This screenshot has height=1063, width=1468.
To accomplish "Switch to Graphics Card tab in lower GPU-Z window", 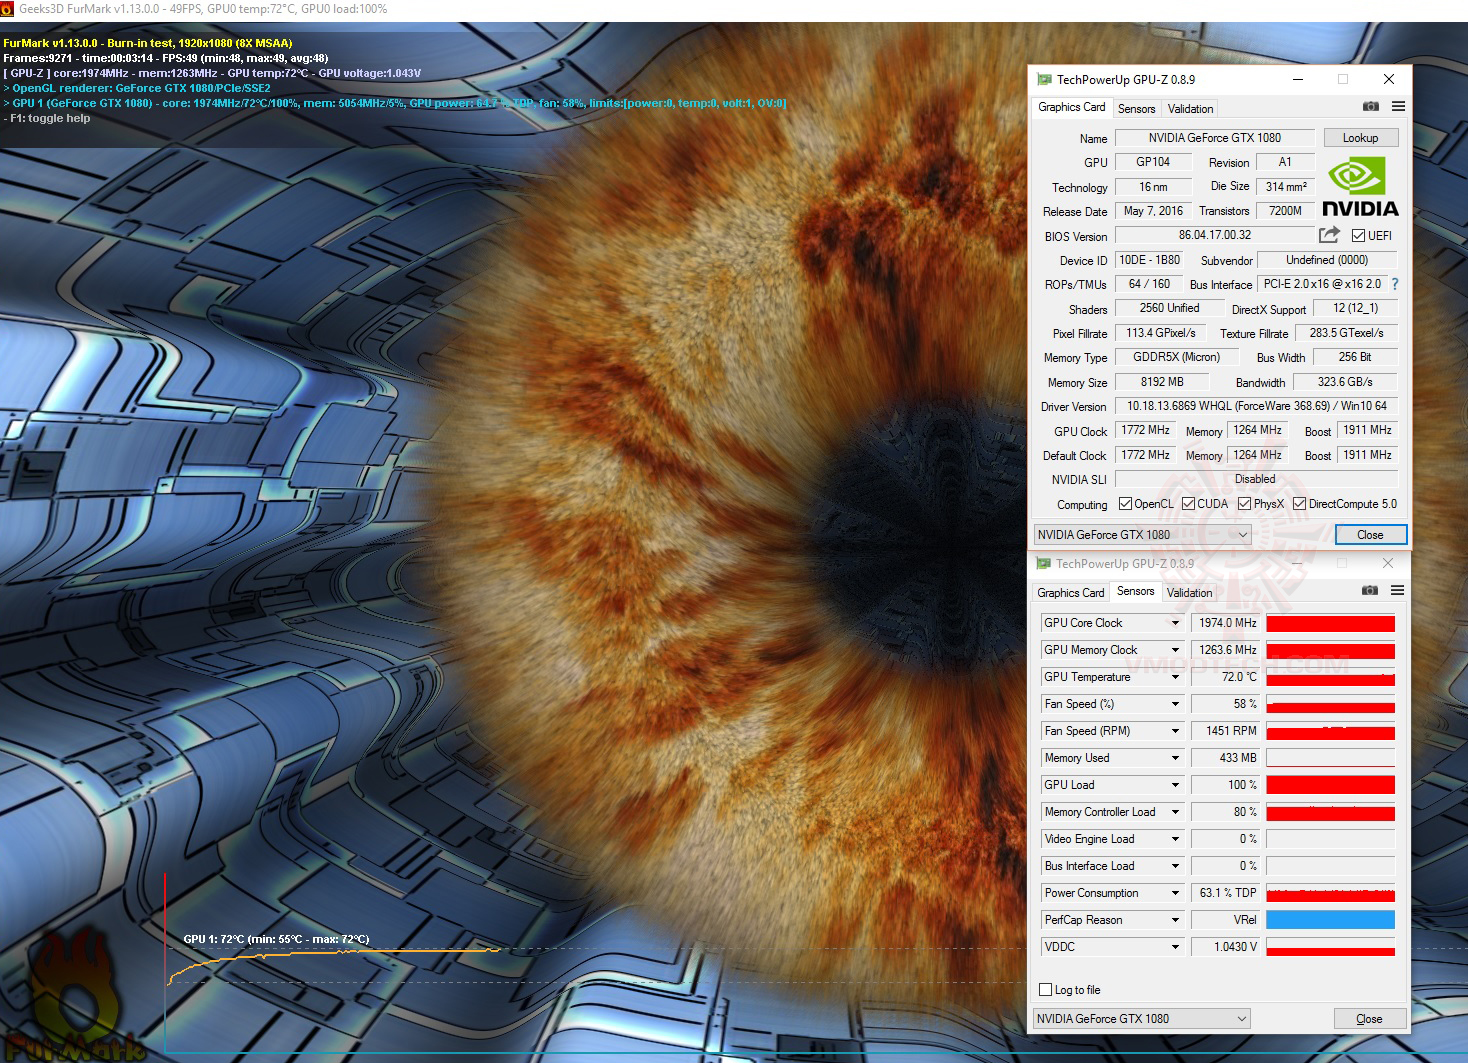I will (x=1071, y=593).
